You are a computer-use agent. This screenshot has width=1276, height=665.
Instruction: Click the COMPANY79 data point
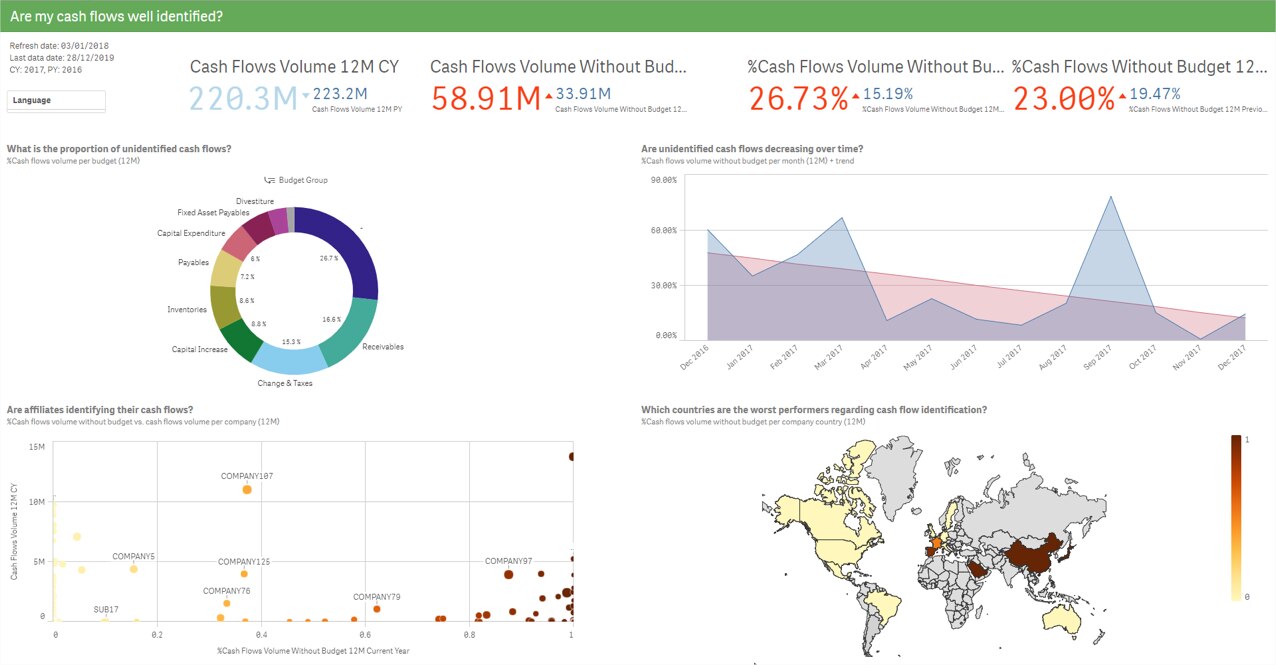tap(377, 609)
